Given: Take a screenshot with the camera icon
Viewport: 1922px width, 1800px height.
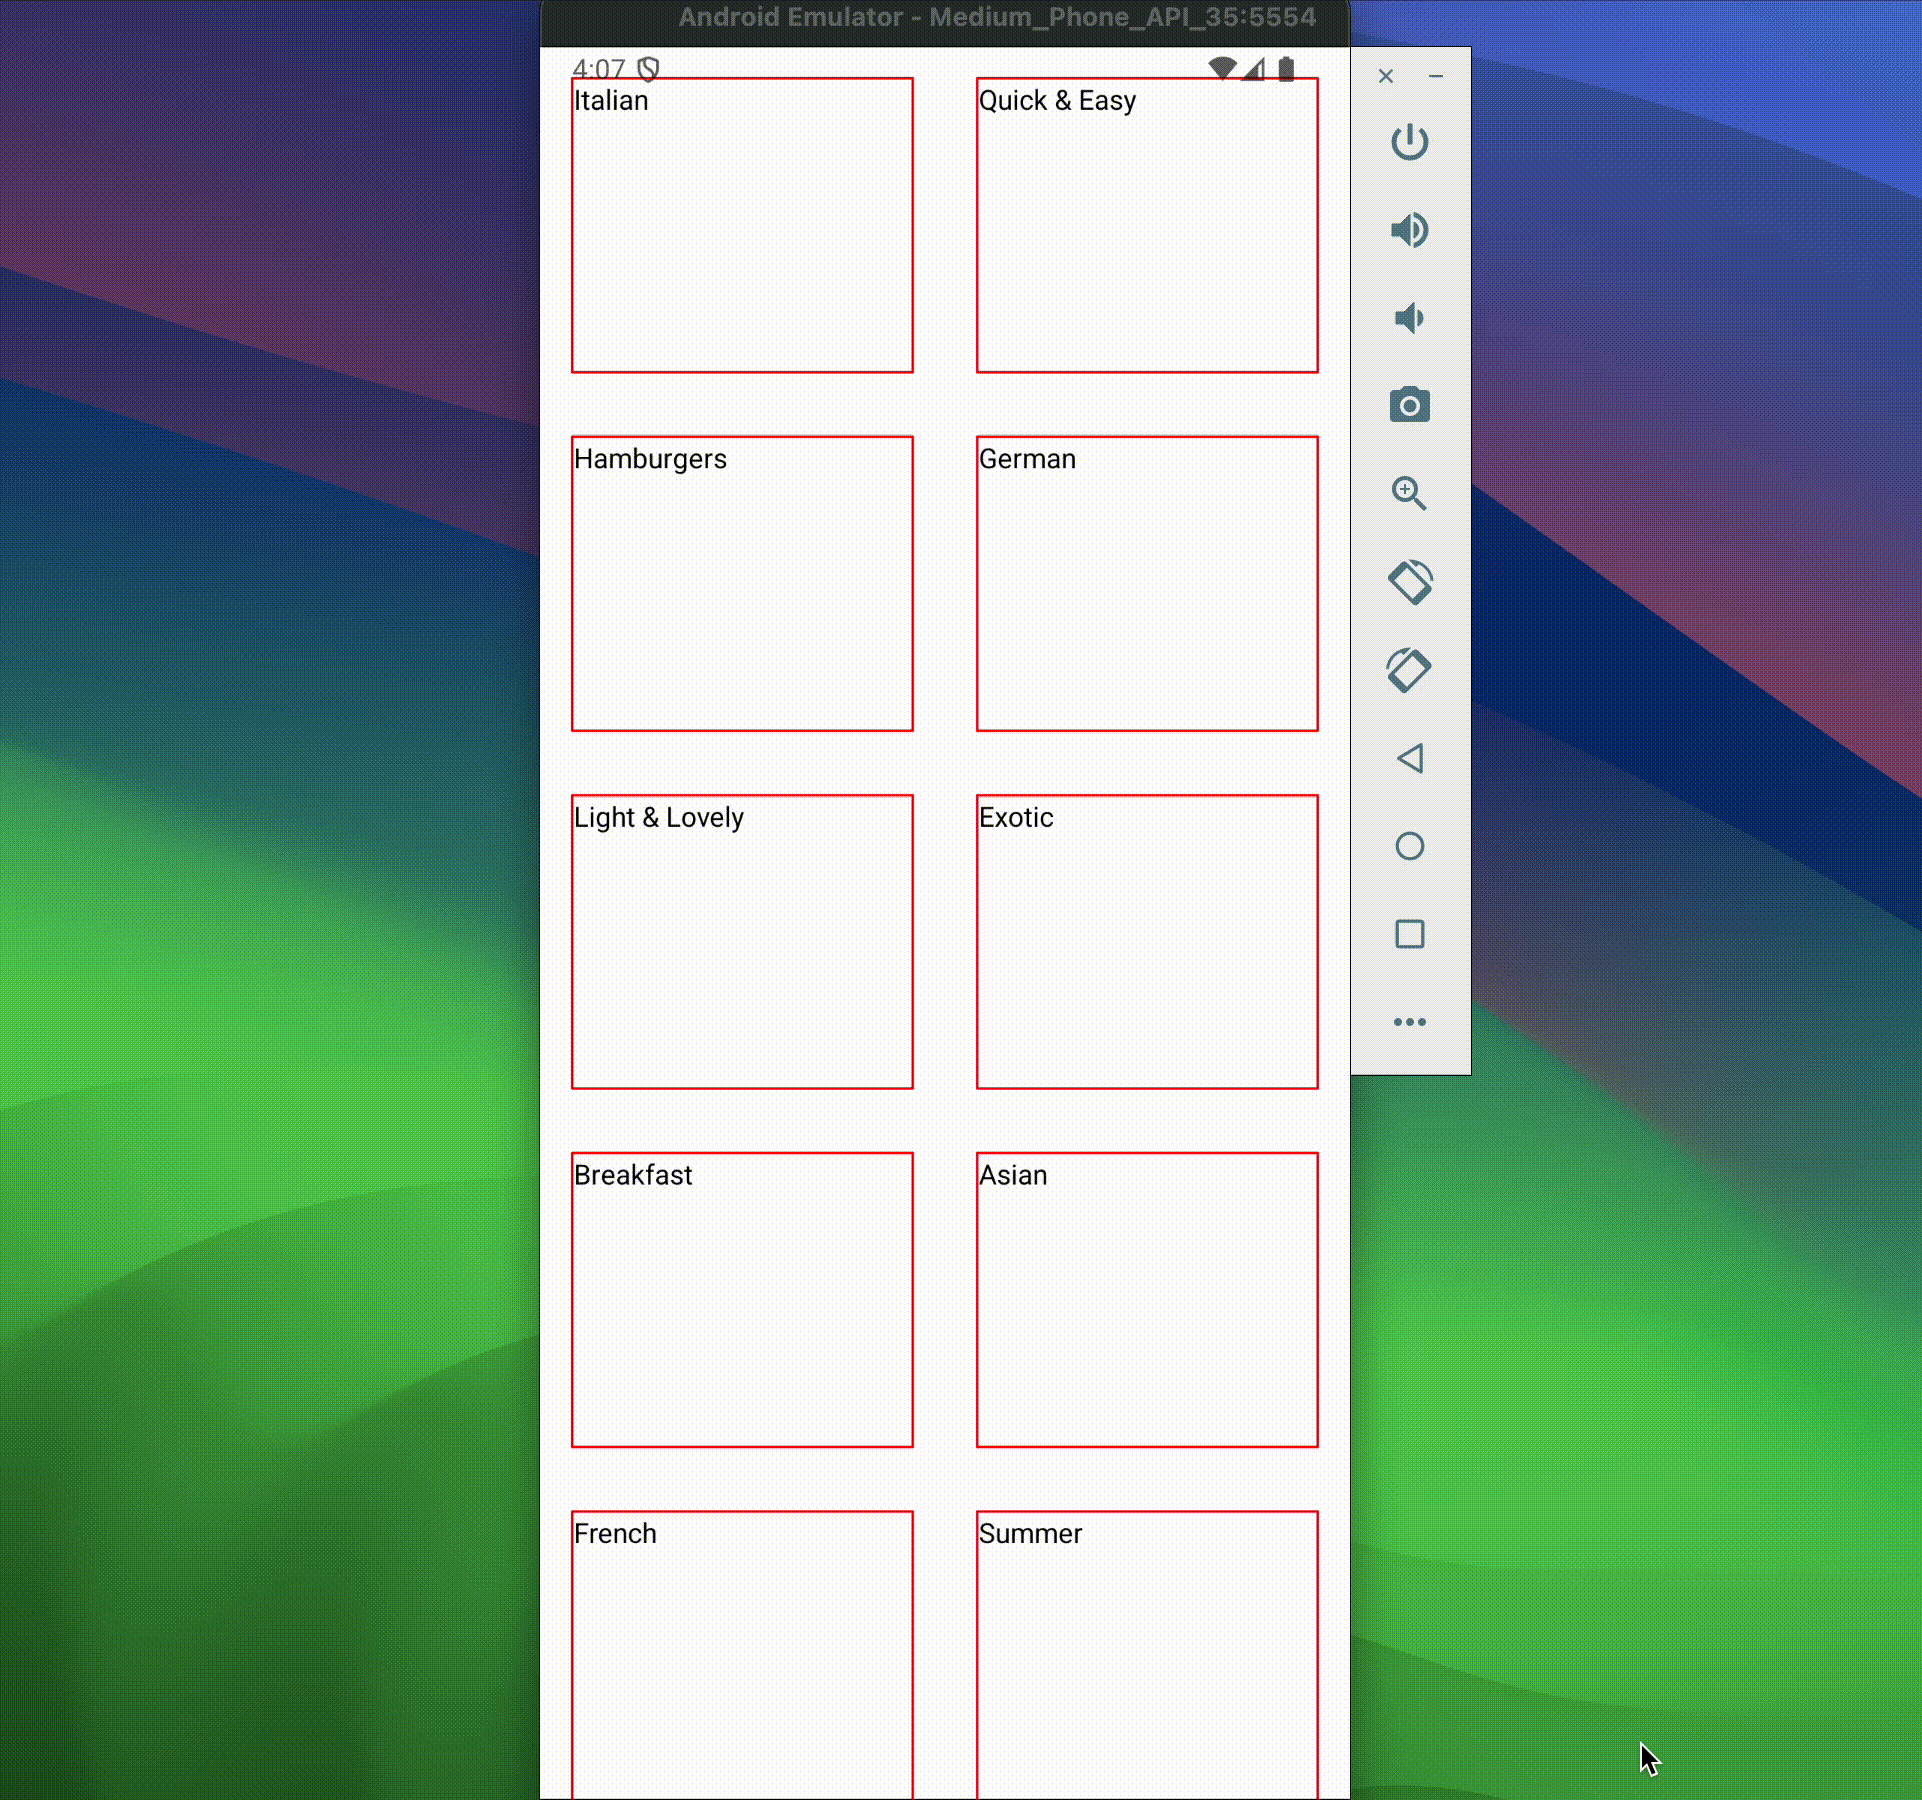Looking at the screenshot, I should point(1409,406).
